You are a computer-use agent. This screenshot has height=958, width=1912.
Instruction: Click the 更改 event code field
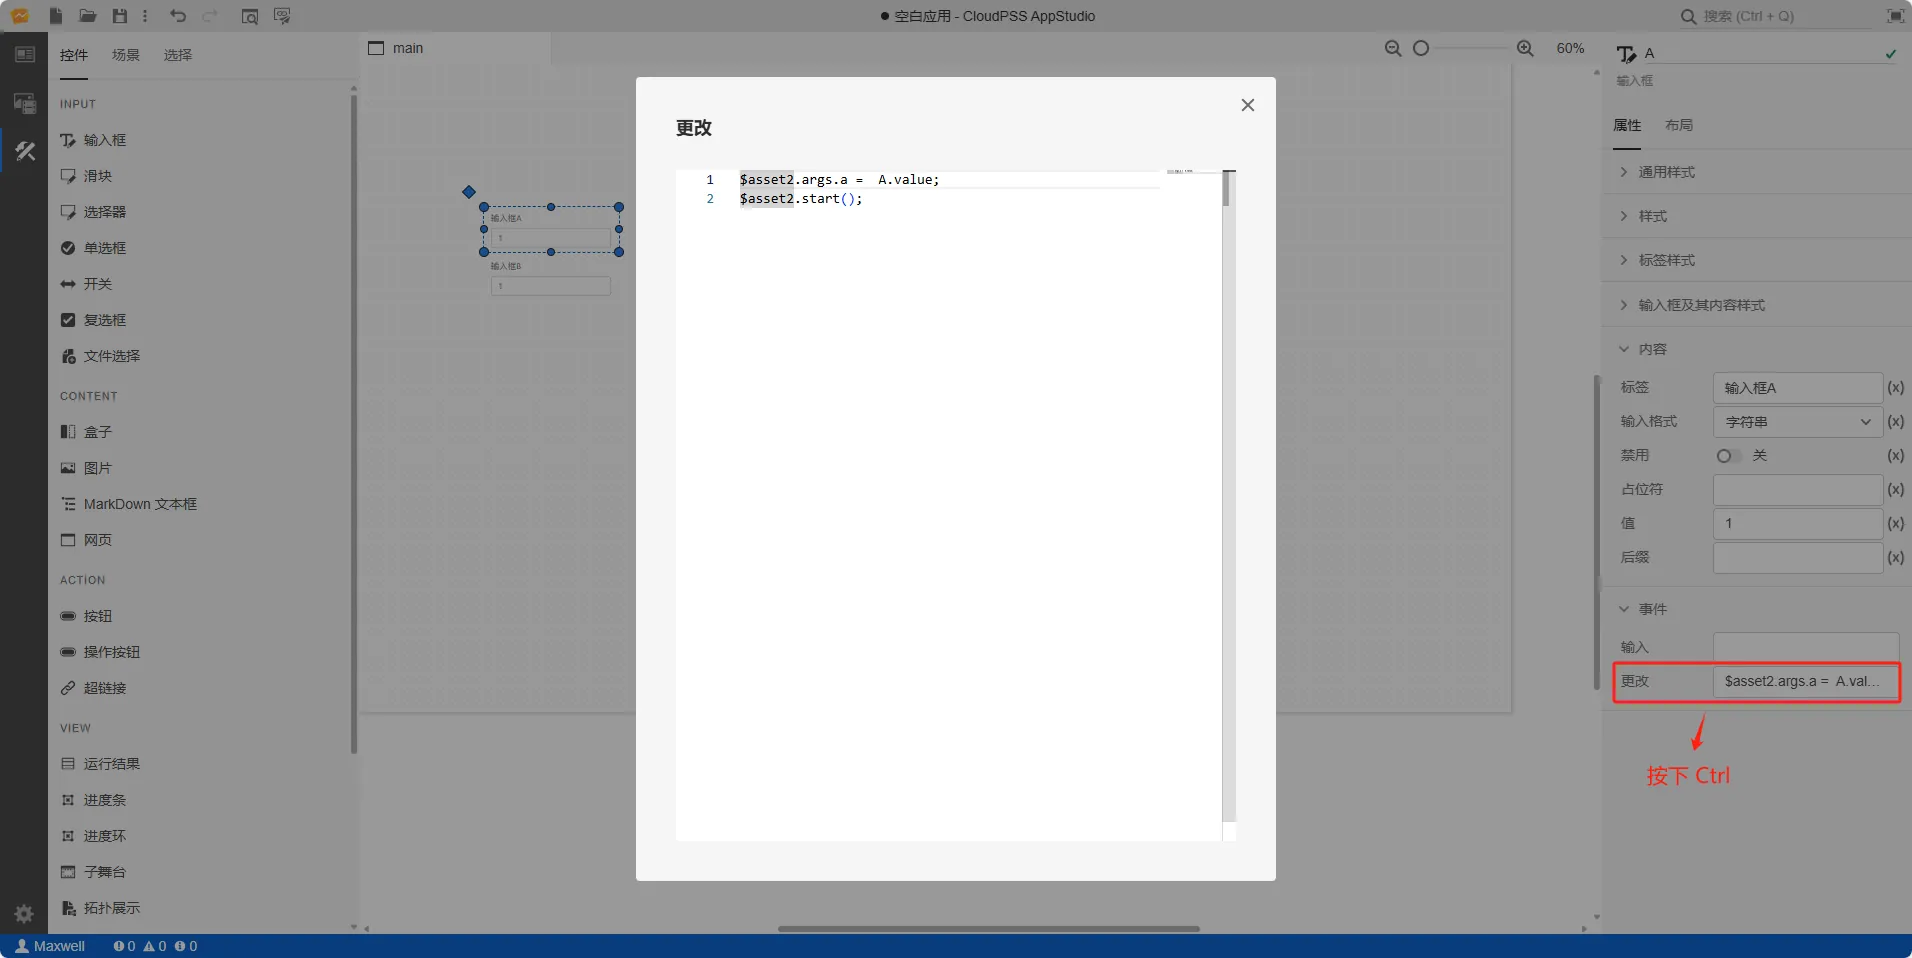coord(1806,681)
